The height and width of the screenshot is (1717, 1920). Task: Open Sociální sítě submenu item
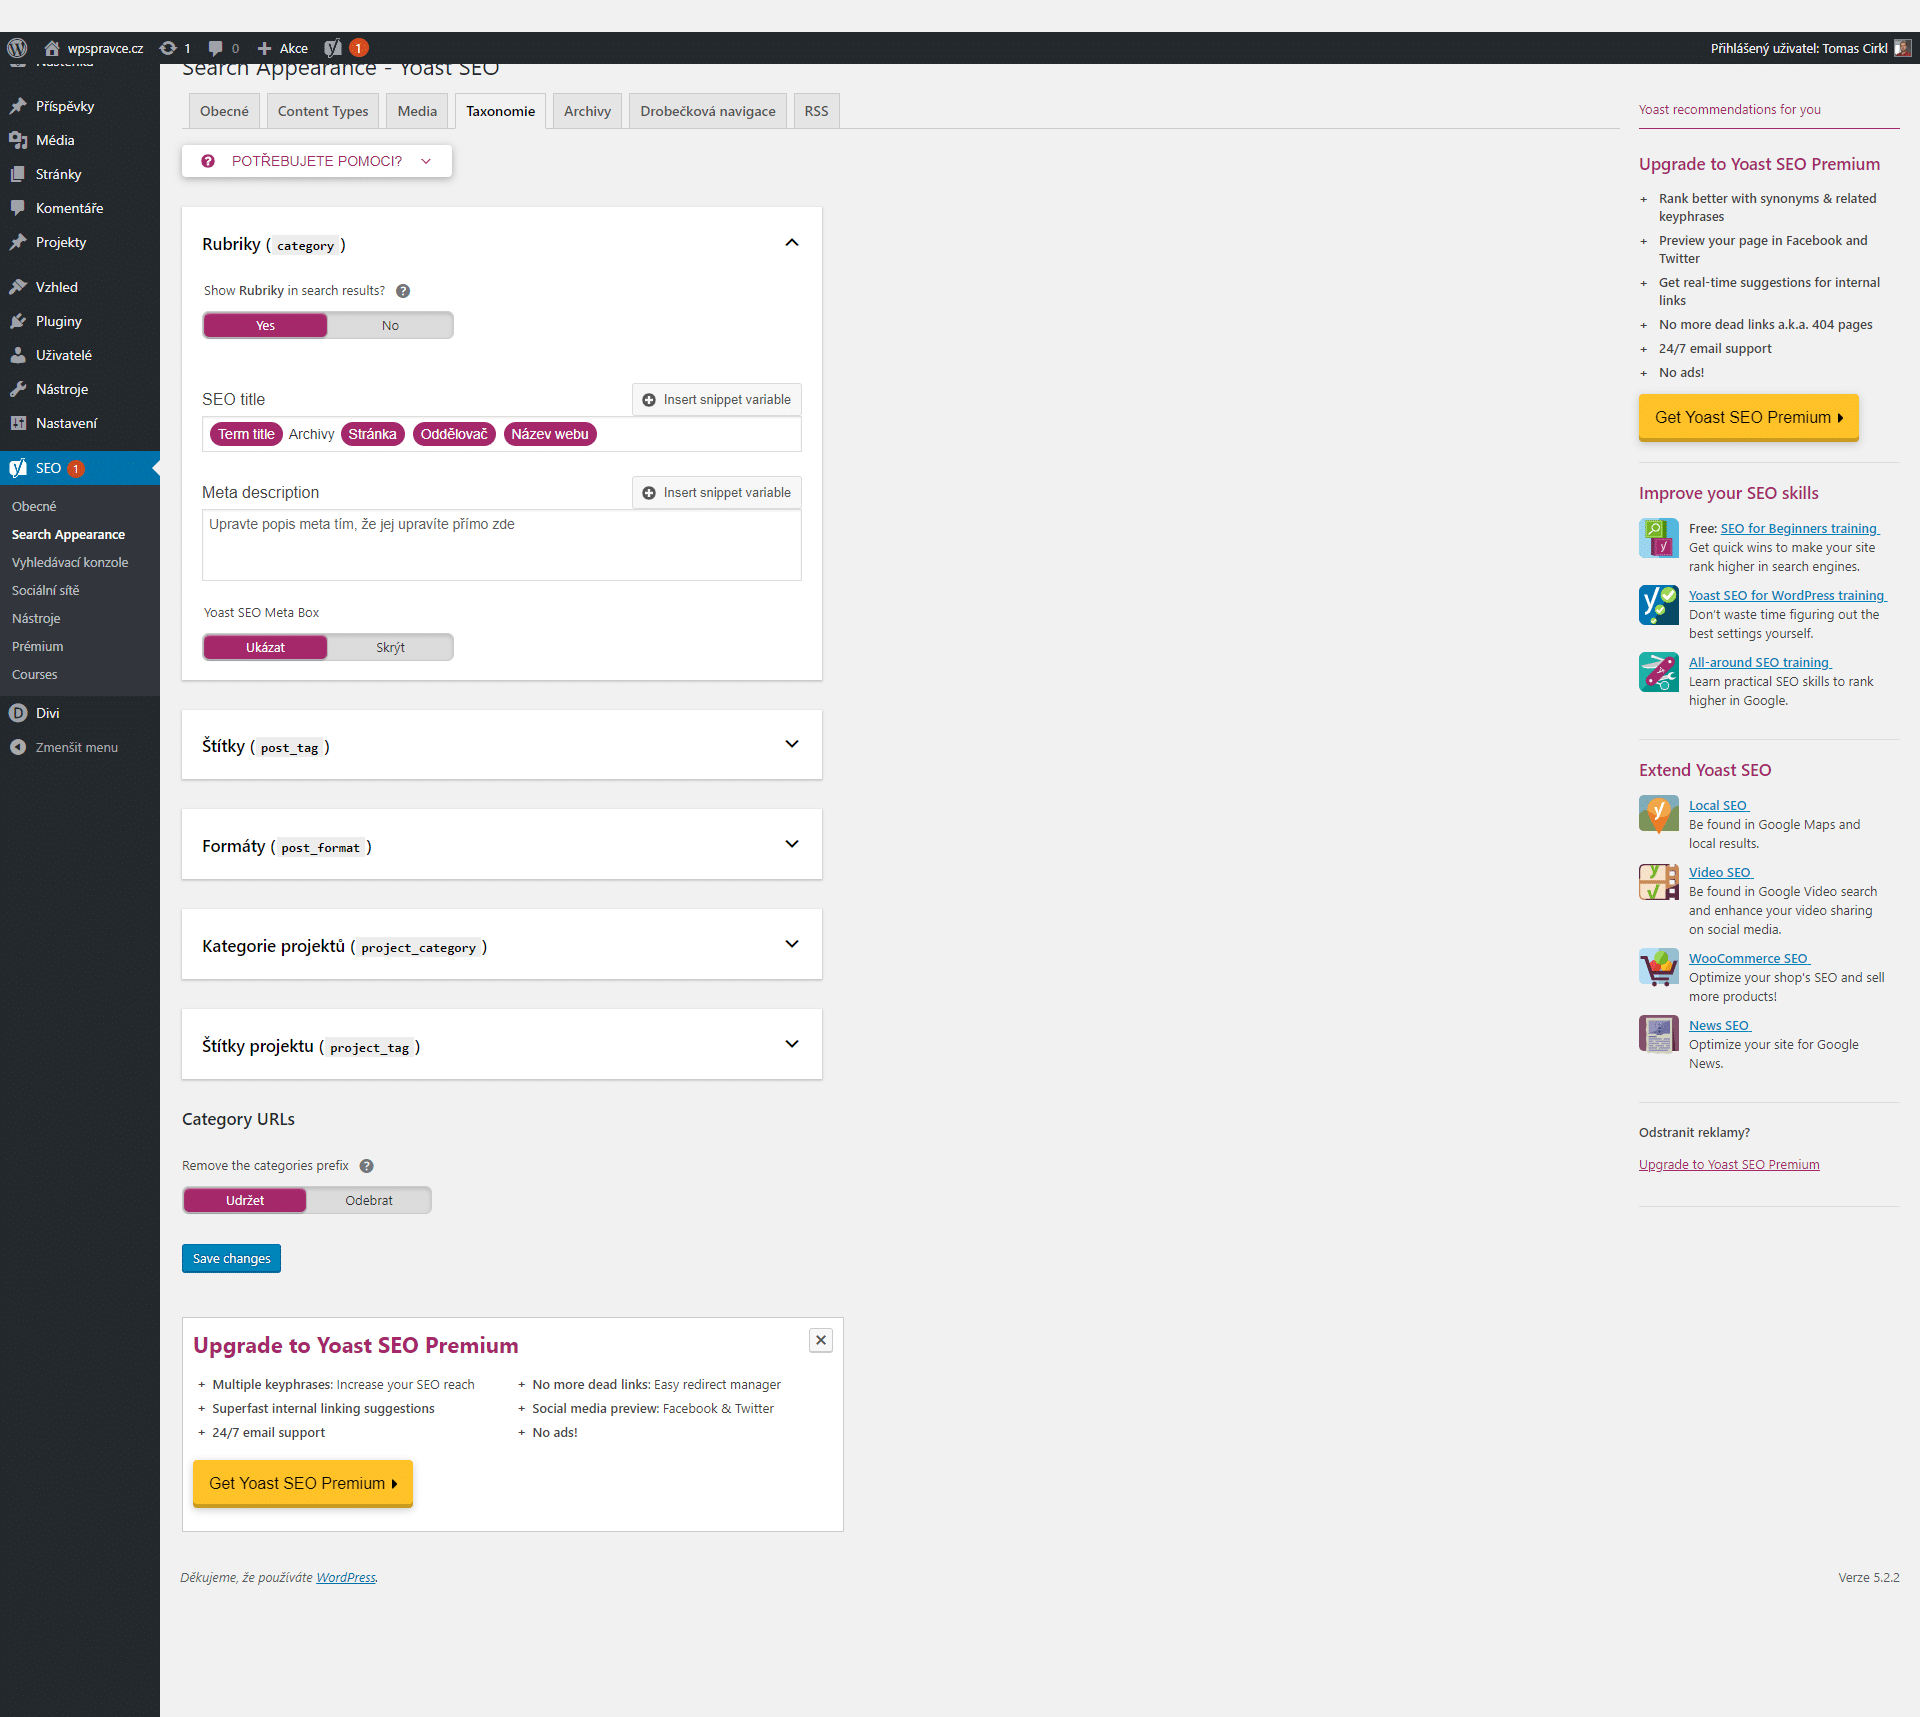[x=46, y=591]
